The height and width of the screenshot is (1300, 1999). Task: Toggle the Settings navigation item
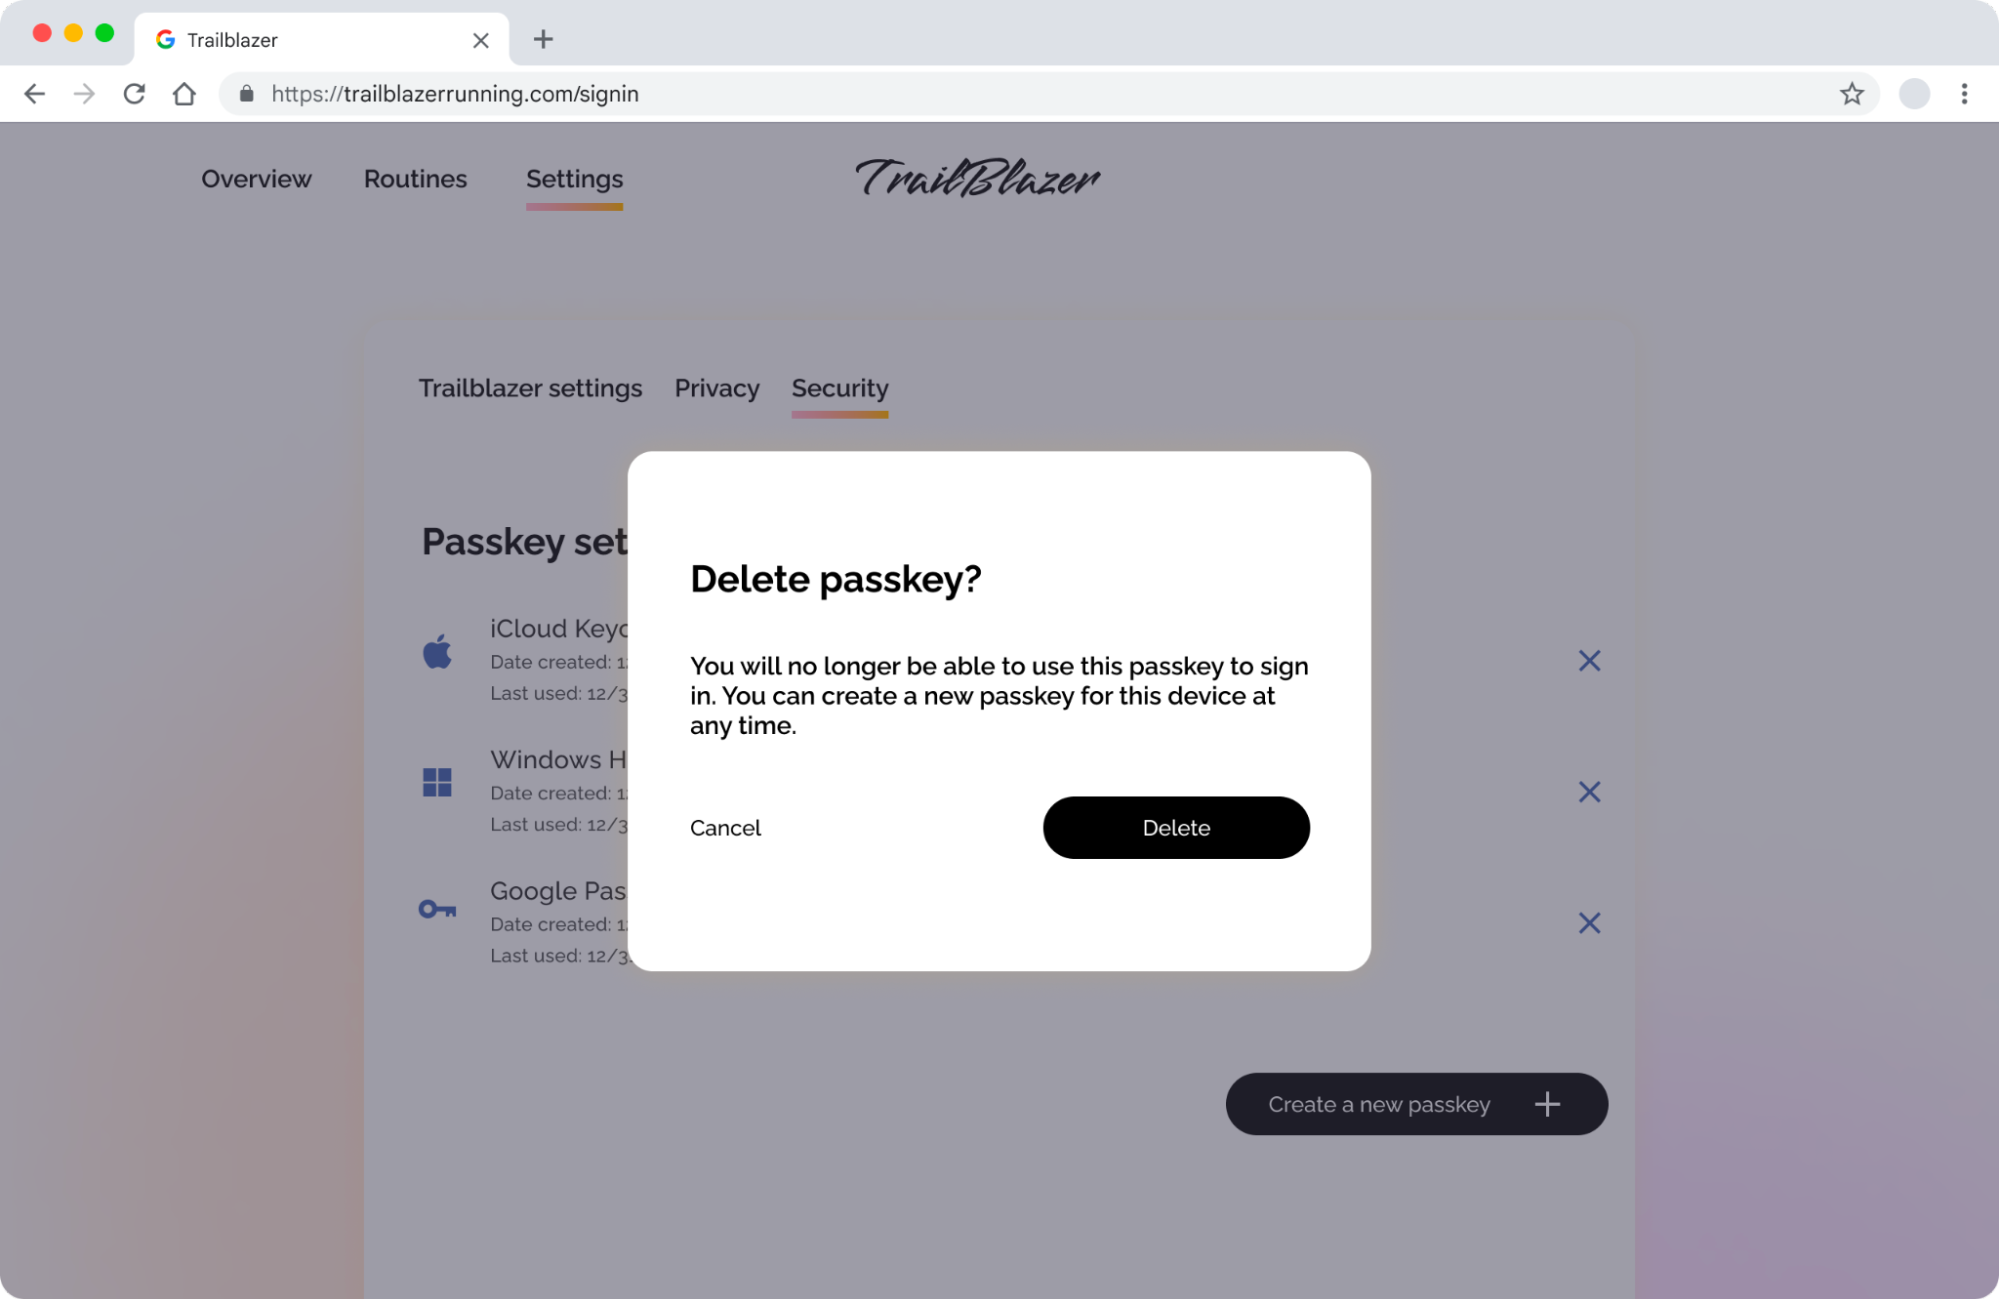pyautogui.click(x=574, y=178)
